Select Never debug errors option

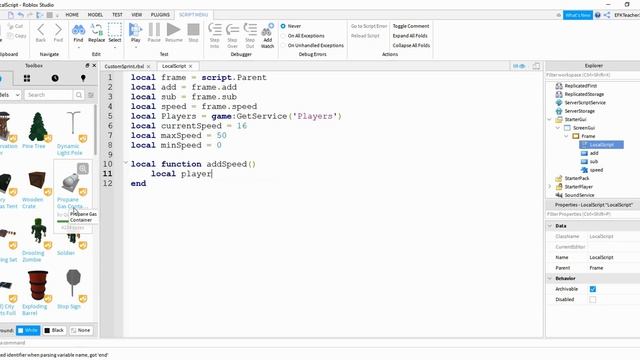[x=283, y=26]
